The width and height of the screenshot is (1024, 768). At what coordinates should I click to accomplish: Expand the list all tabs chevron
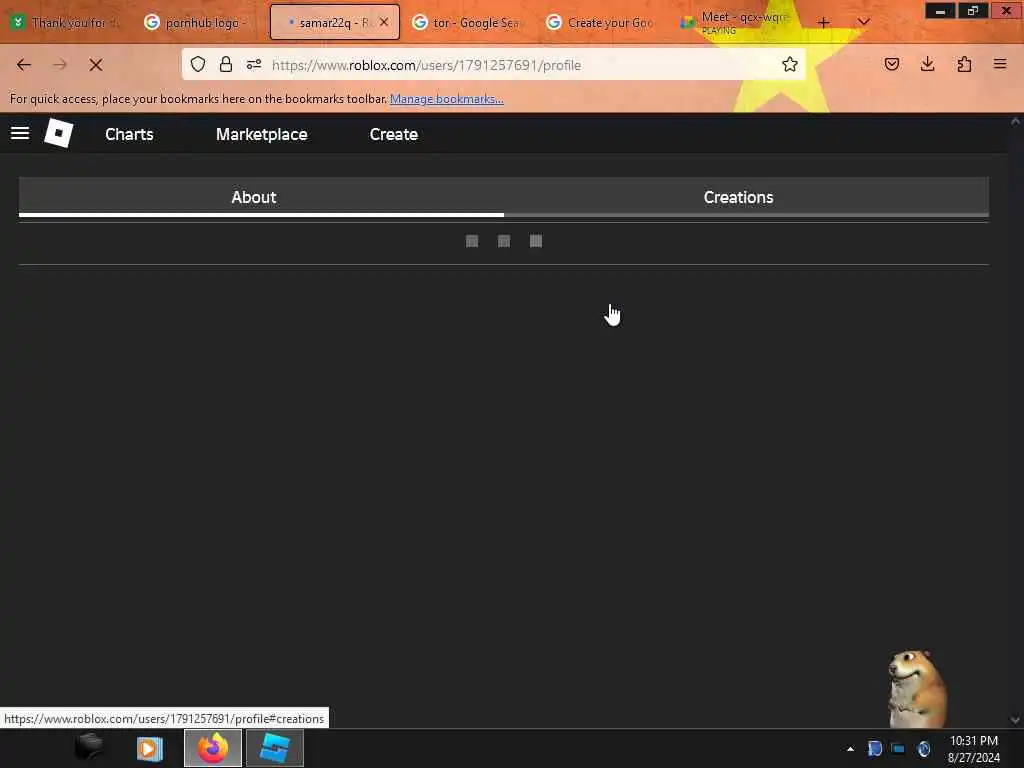click(863, 22)
